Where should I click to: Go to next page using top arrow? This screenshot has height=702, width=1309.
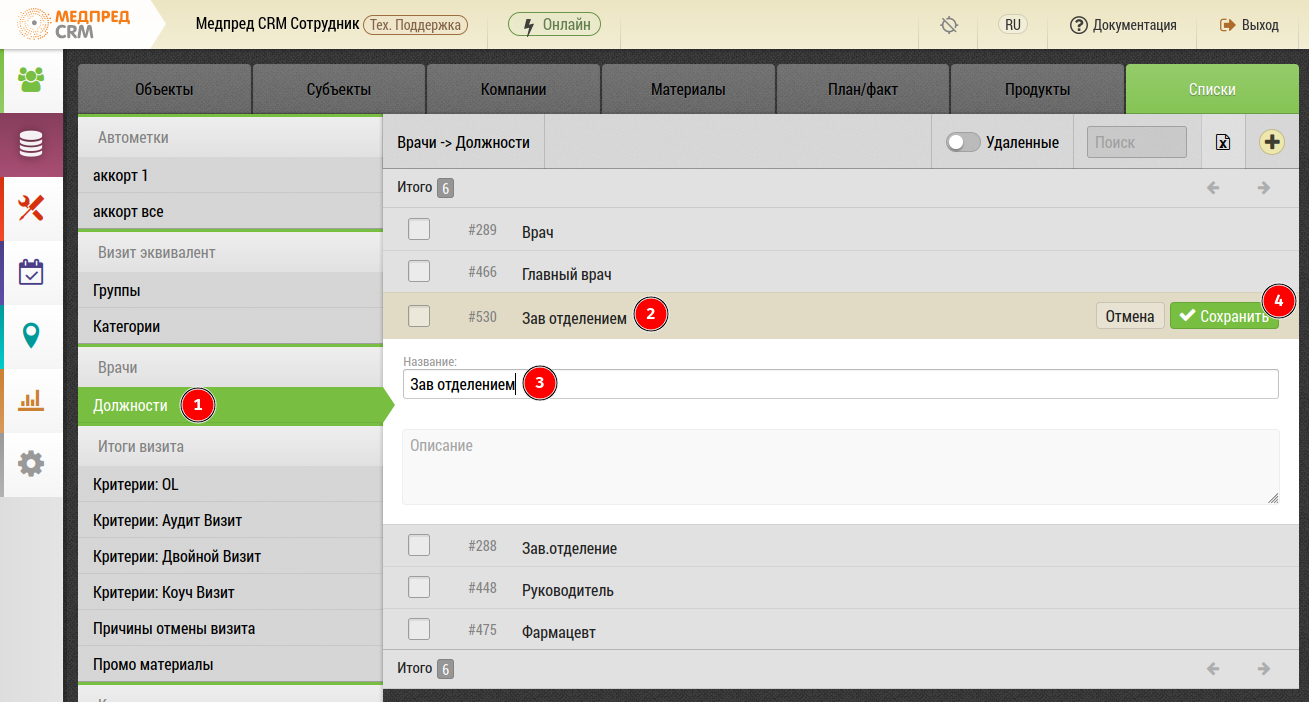1264,188
